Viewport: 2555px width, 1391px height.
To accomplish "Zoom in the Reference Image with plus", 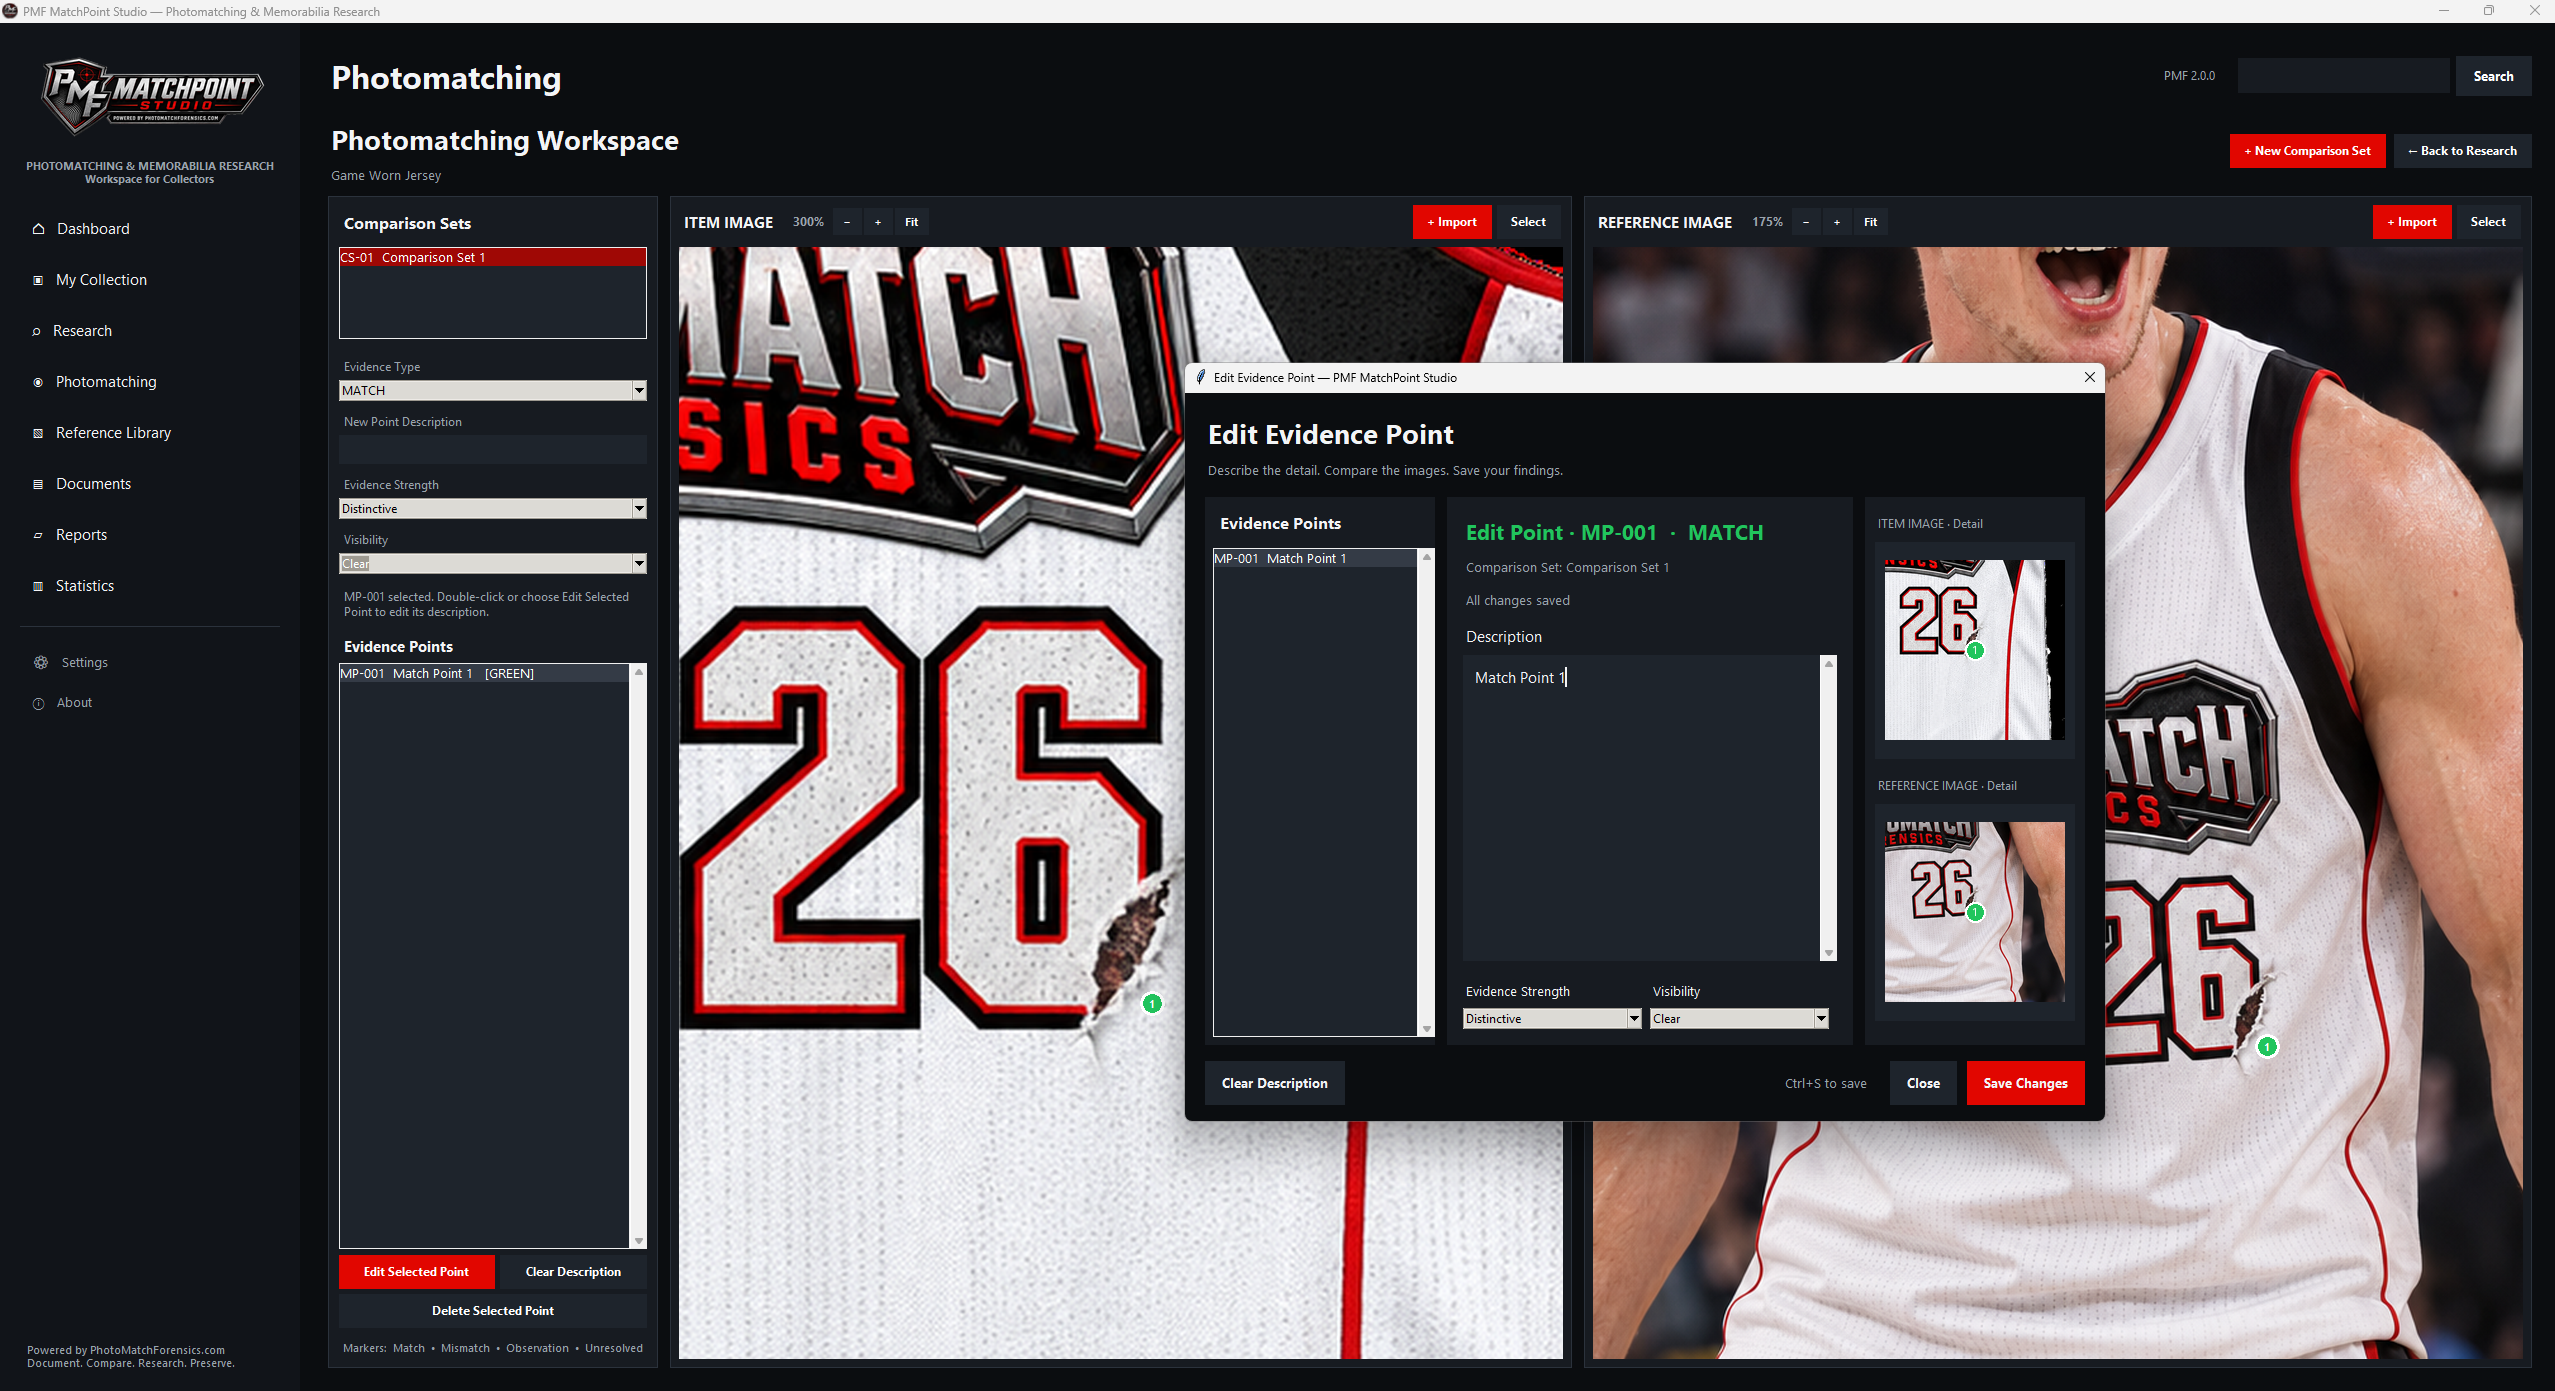I will tap(1837, 222).
